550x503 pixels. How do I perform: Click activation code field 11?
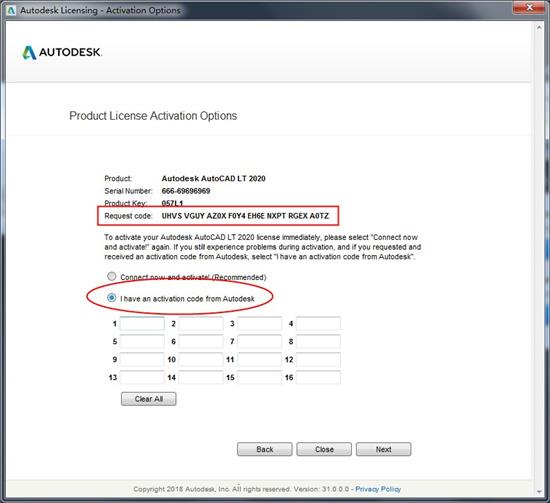pos(259,360)
